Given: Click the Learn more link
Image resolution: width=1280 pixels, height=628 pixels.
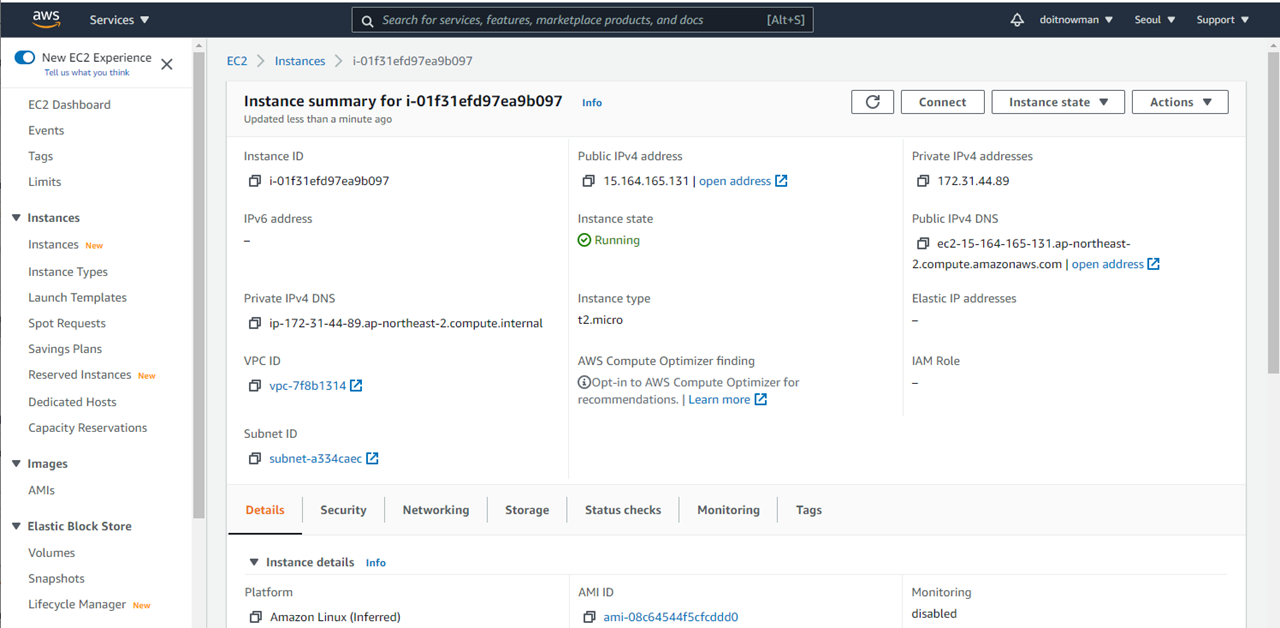Looking at the screenshot, I should 719,400.
